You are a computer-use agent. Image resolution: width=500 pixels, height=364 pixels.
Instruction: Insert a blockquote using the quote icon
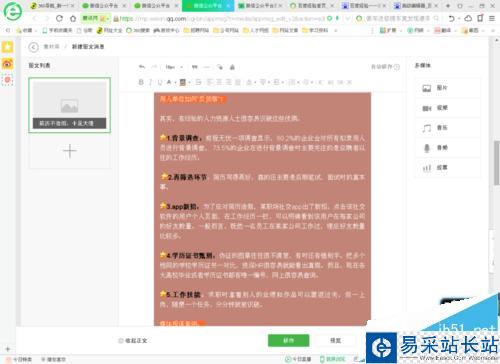pos(195,67)
